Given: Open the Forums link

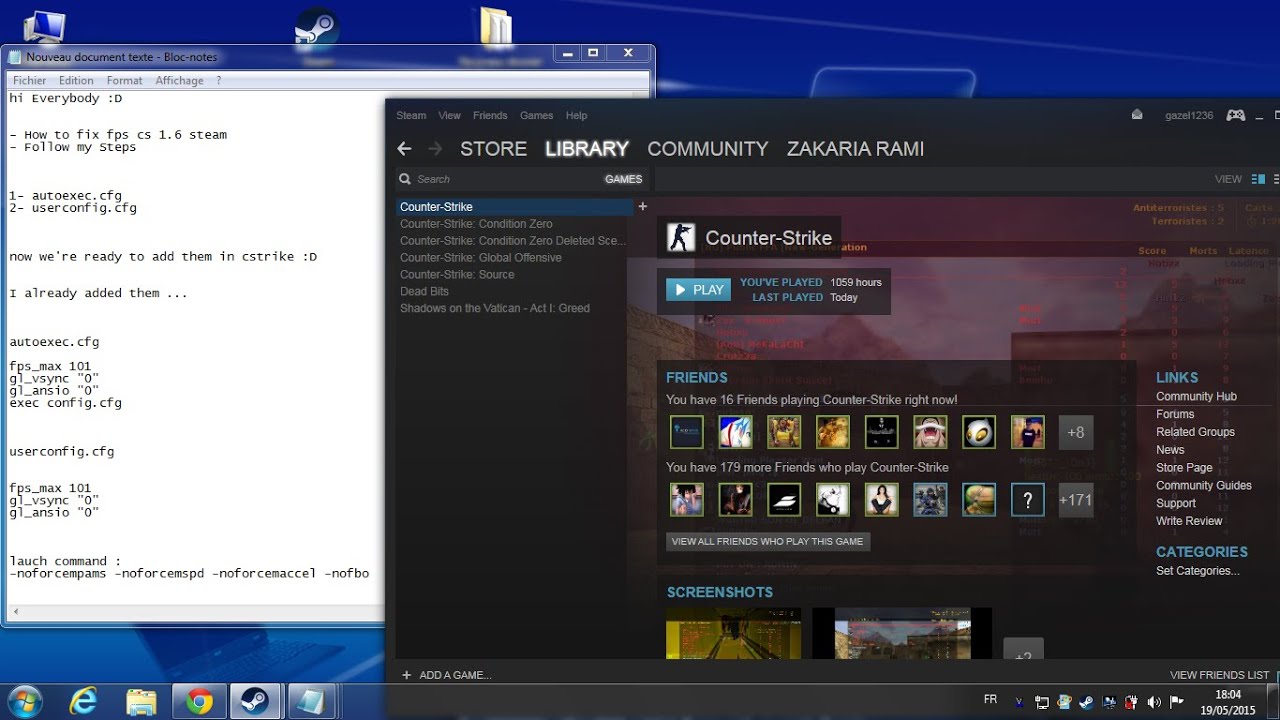Looking at the screenshot, I should click(x=1175, y=414).
